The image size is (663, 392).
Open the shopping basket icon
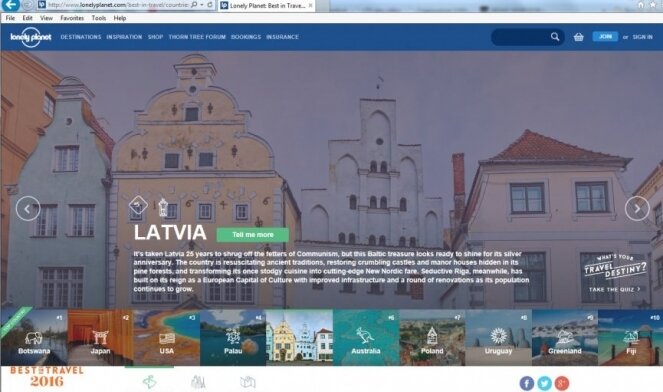(x=578, y=37)
